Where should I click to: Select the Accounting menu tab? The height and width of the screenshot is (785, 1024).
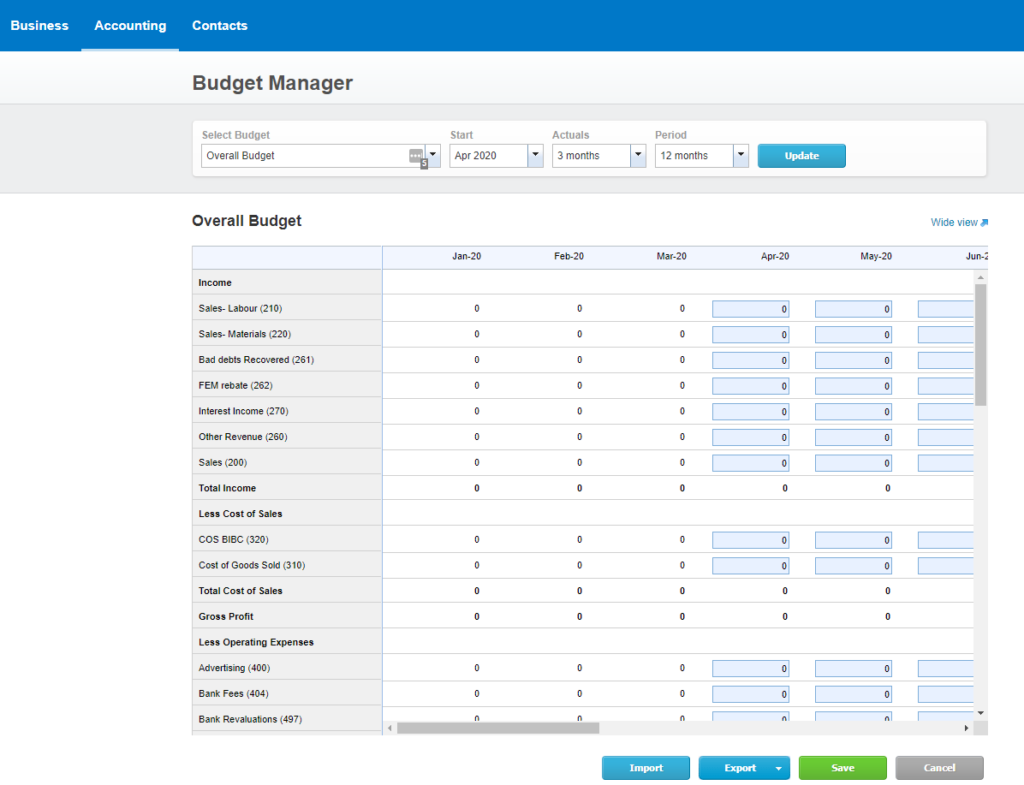(130, 25)
